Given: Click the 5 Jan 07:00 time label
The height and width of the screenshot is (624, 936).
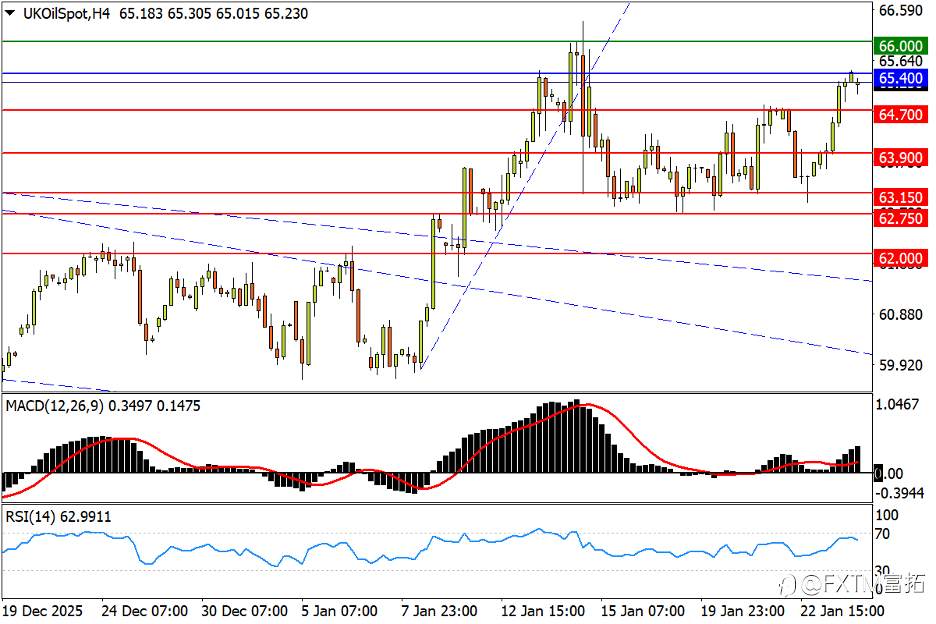Looking at the screenshot, I should point(339,611).
